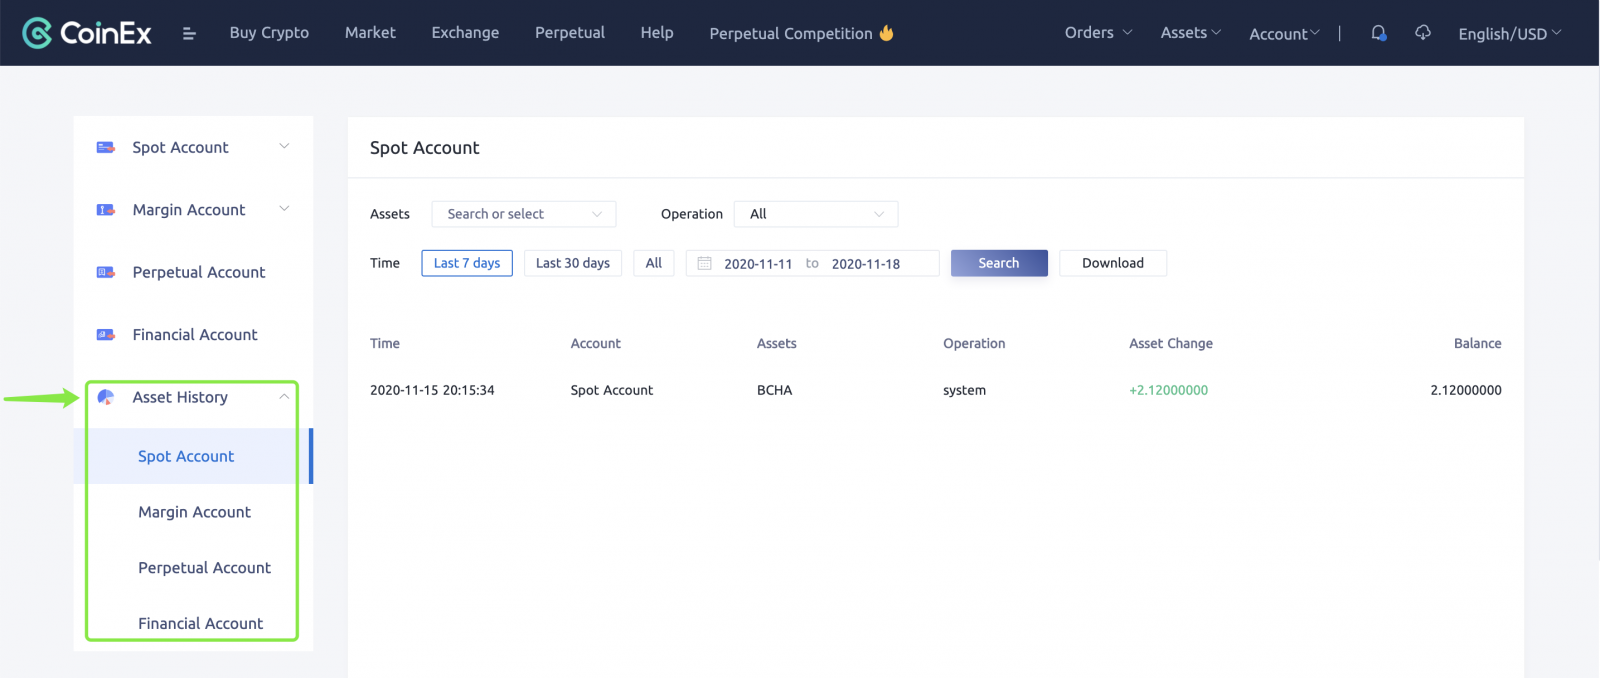The height and width of the screenshot is (678, 1600).
Task: Select the All time filter button
Action: click(654, 263)
